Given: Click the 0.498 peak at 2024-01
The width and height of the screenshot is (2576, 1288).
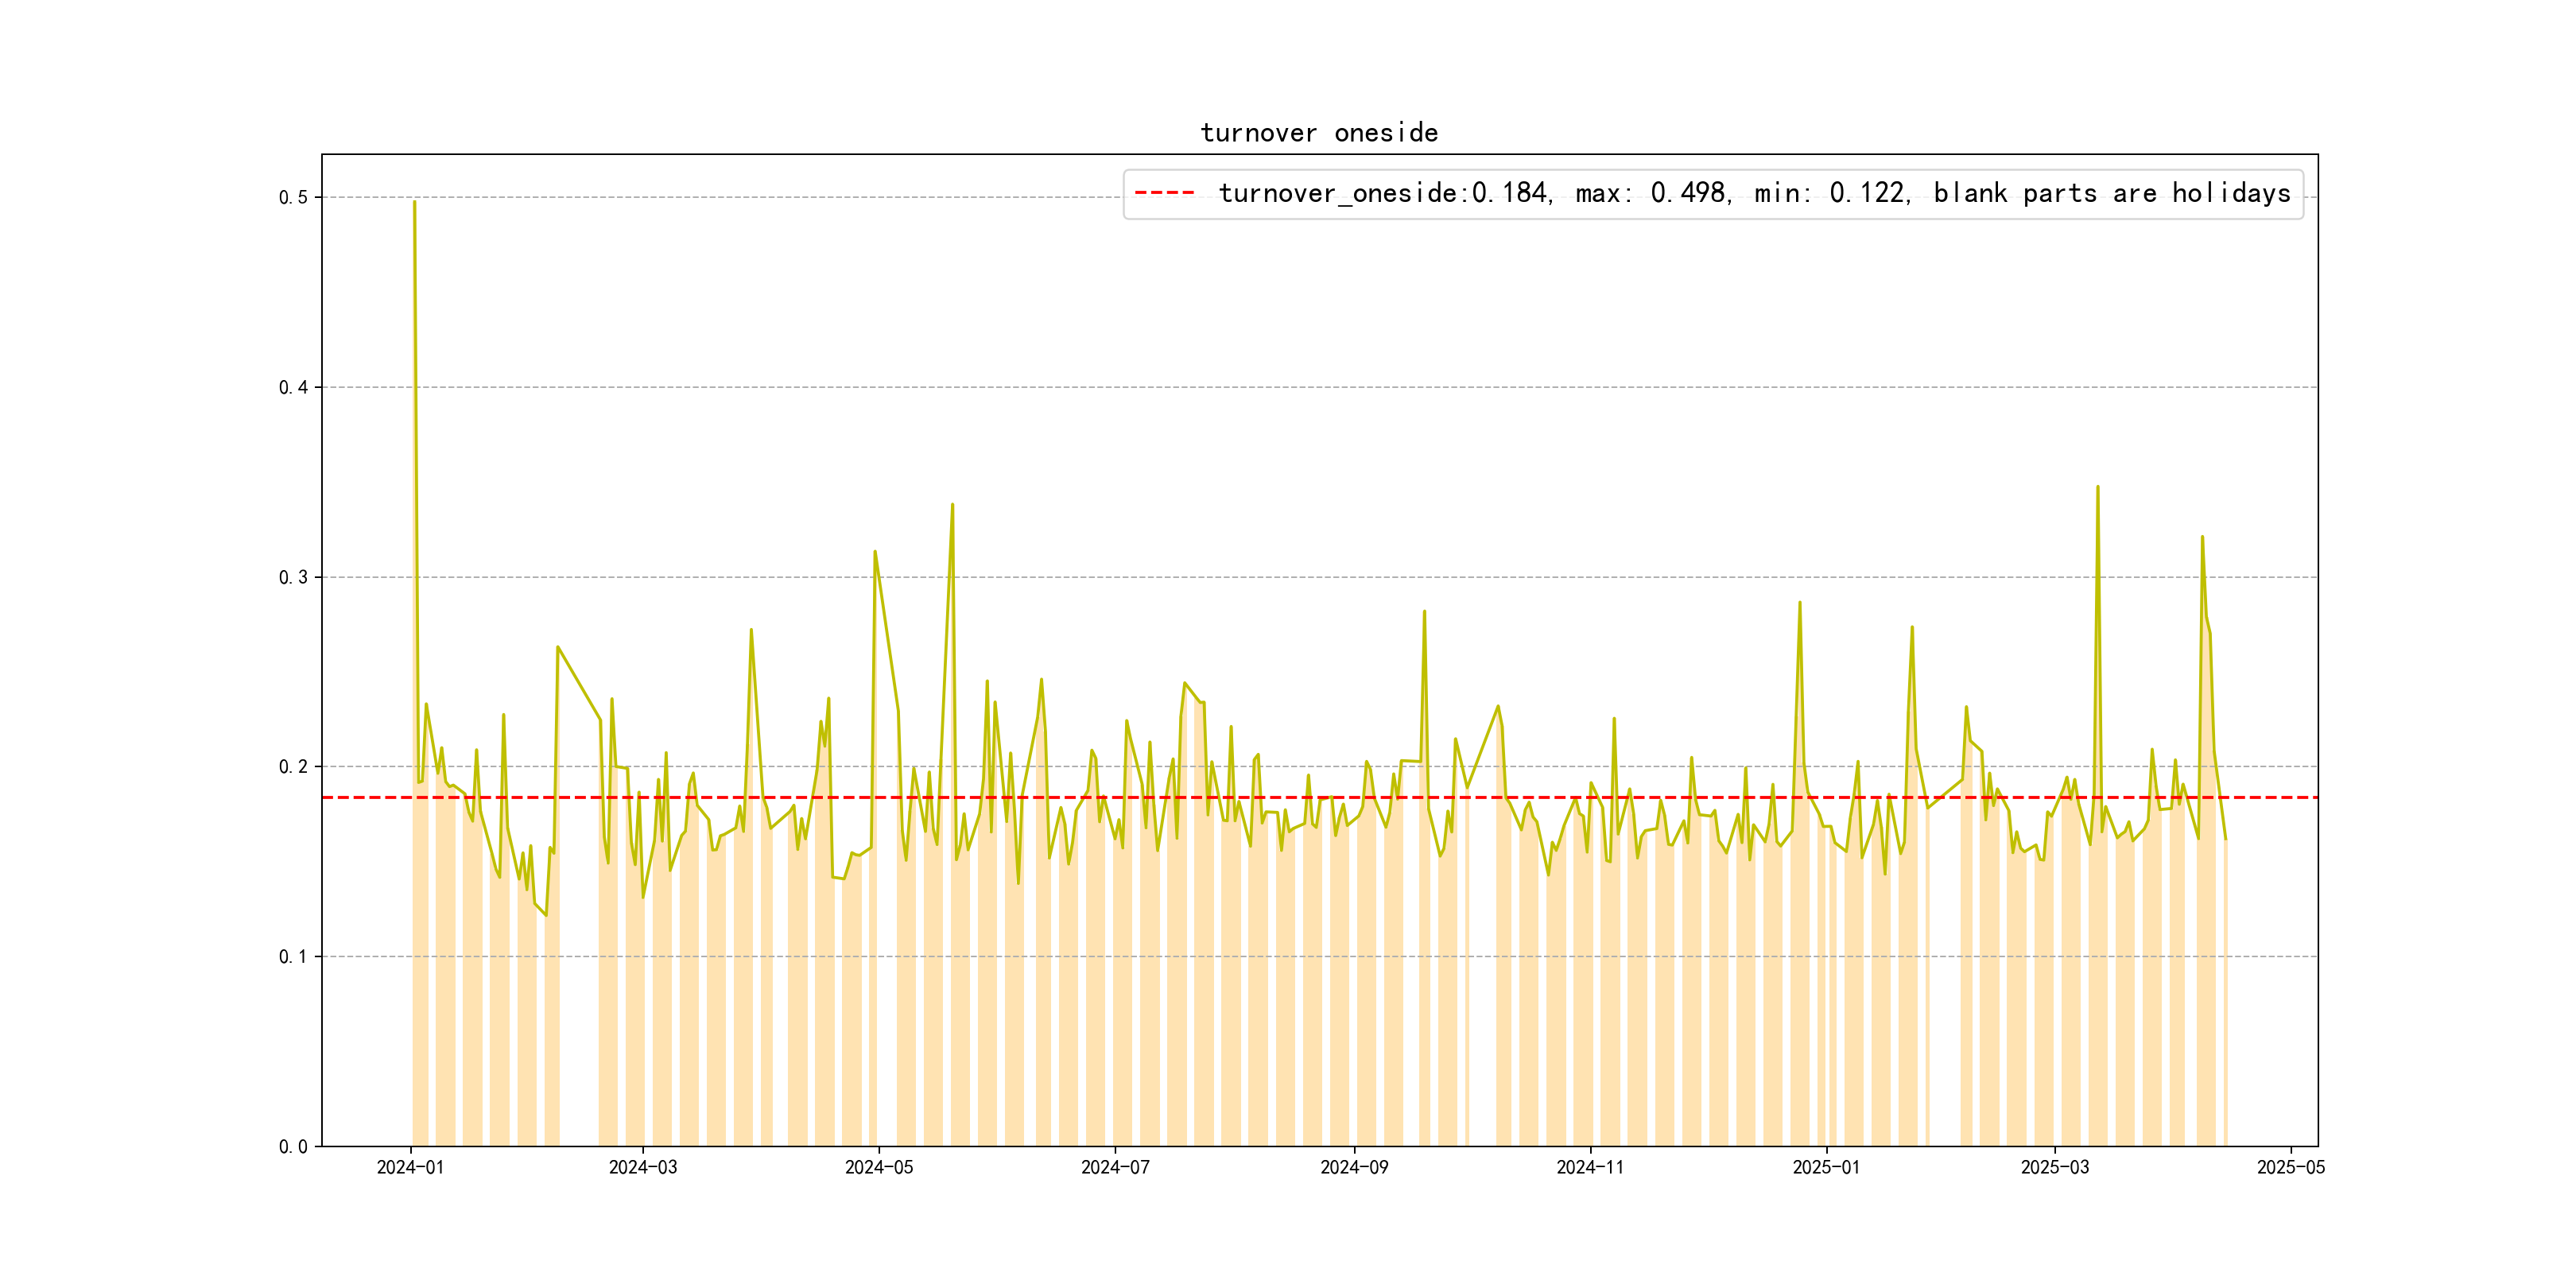Looking at the screenshot, I should coord(414,202).
